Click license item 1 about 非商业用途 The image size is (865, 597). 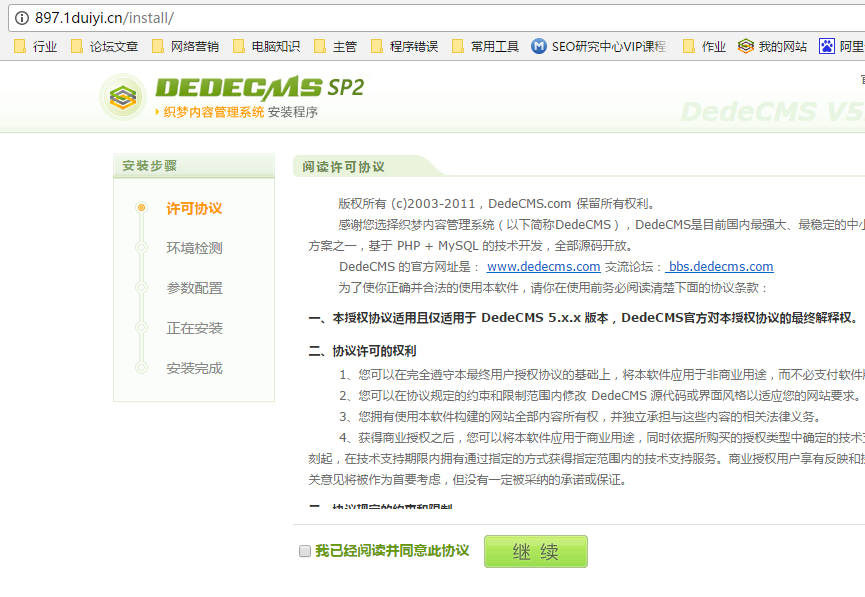pyautogui.click(x=602, y=375)
